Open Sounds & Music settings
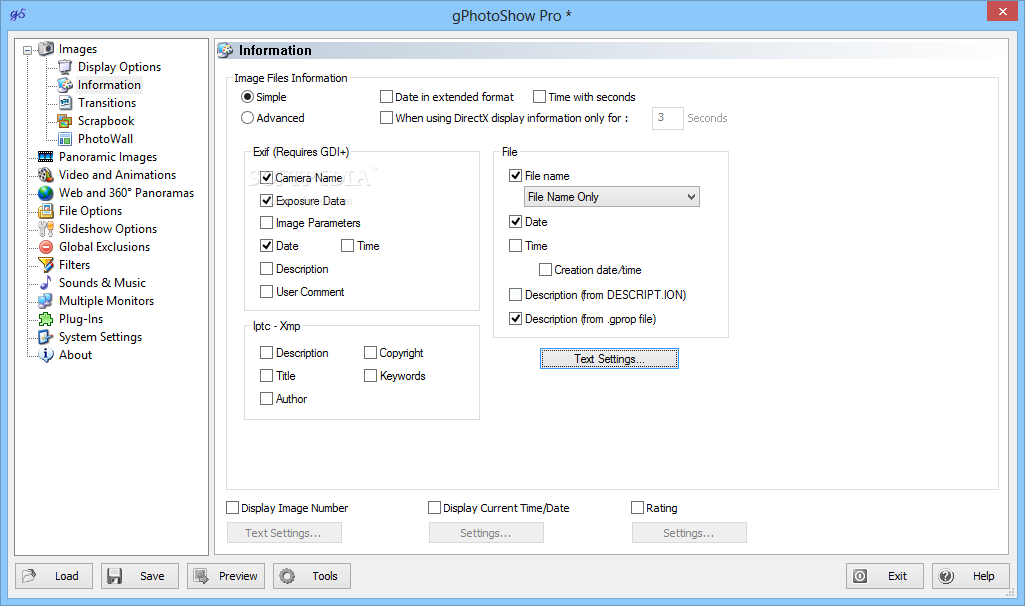The height and width of the screenshot is (606, 1025). click(x=102, y=282)
